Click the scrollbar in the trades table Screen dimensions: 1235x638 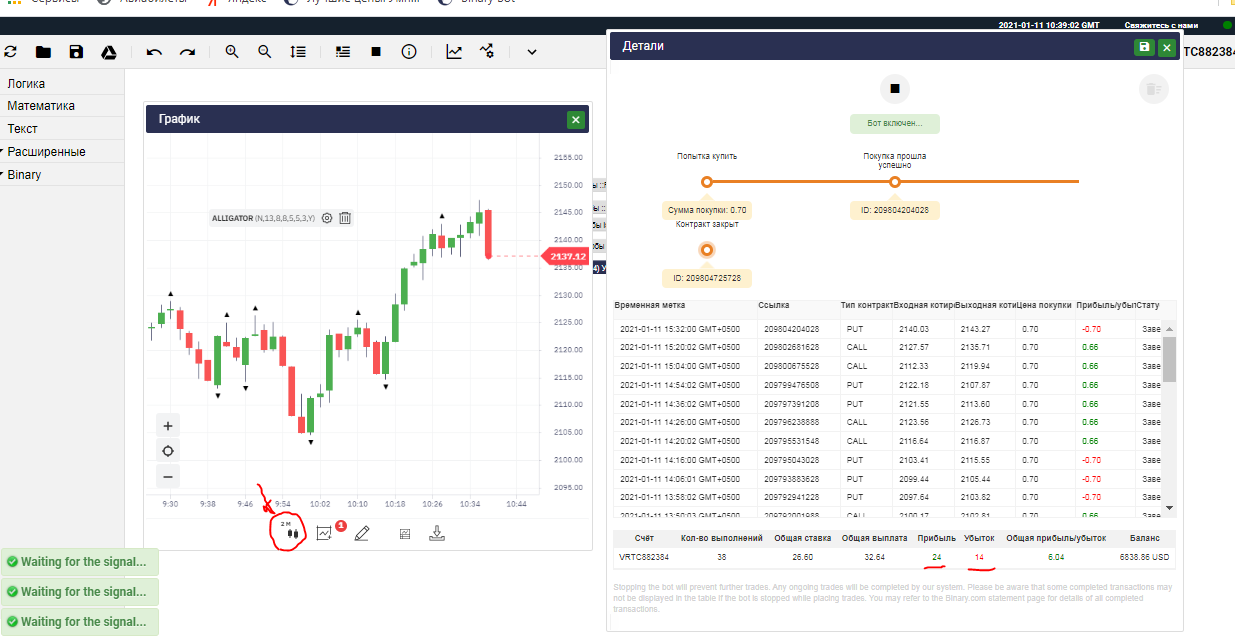(x=1169, y=359)
